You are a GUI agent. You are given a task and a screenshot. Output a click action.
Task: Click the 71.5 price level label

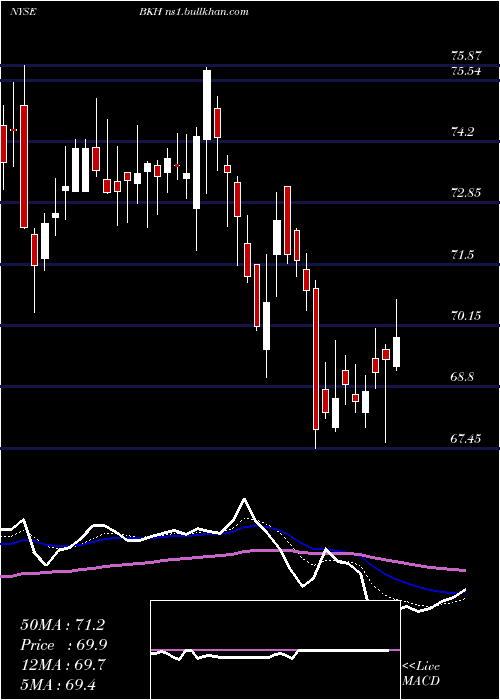[462, 255]
